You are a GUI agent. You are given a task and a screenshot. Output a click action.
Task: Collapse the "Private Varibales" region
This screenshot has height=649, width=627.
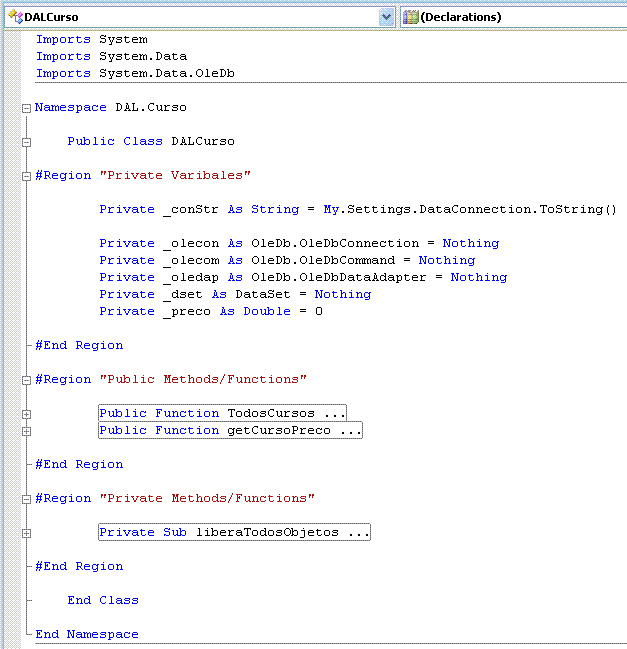[26, 176]
